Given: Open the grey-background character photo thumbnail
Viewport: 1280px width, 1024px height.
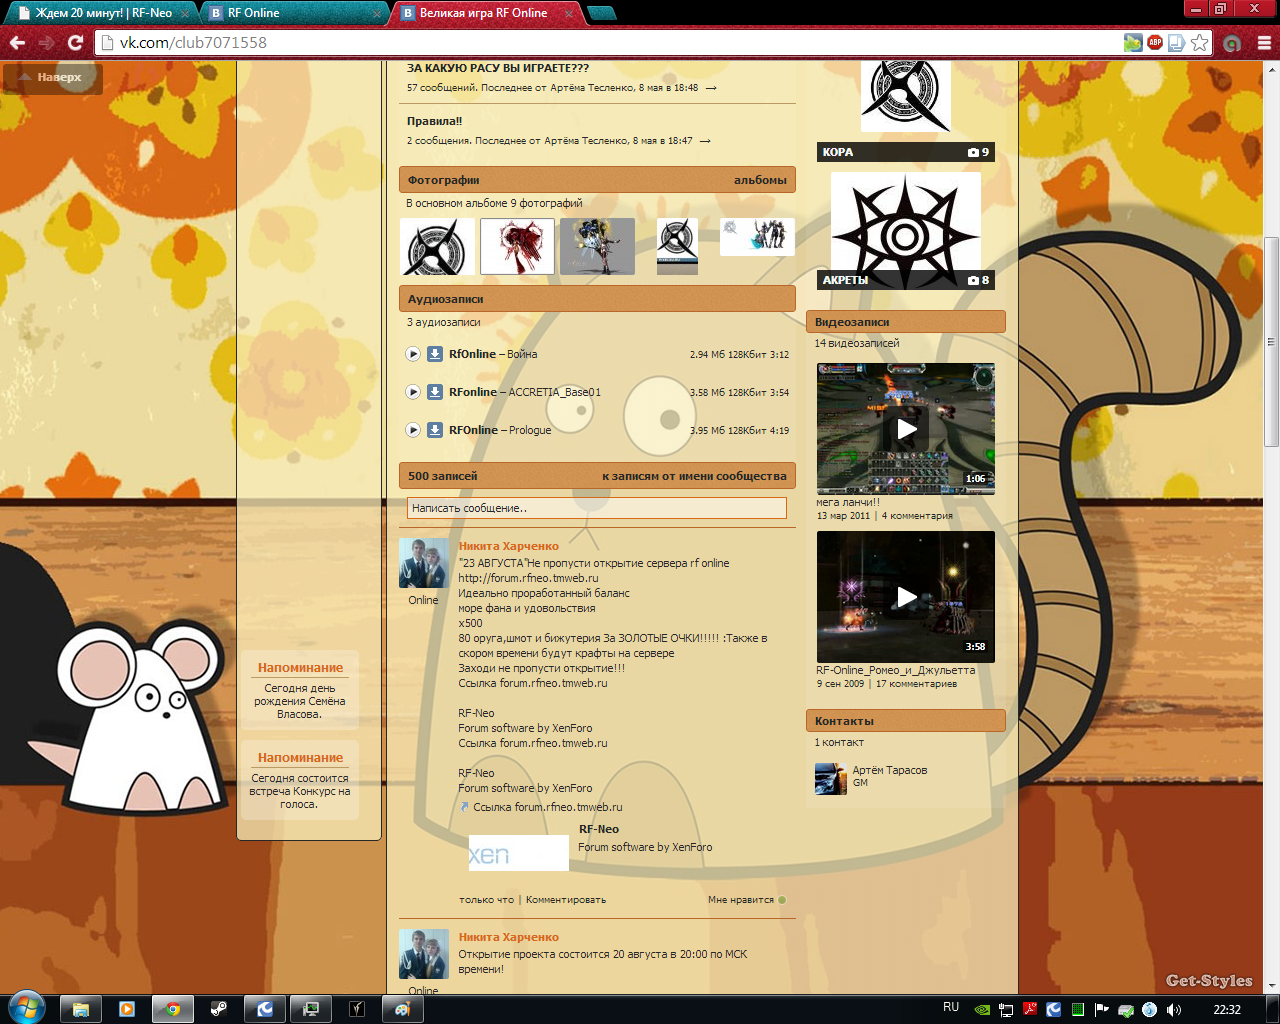Looking at the screenshot, I should tap(597, 246).
